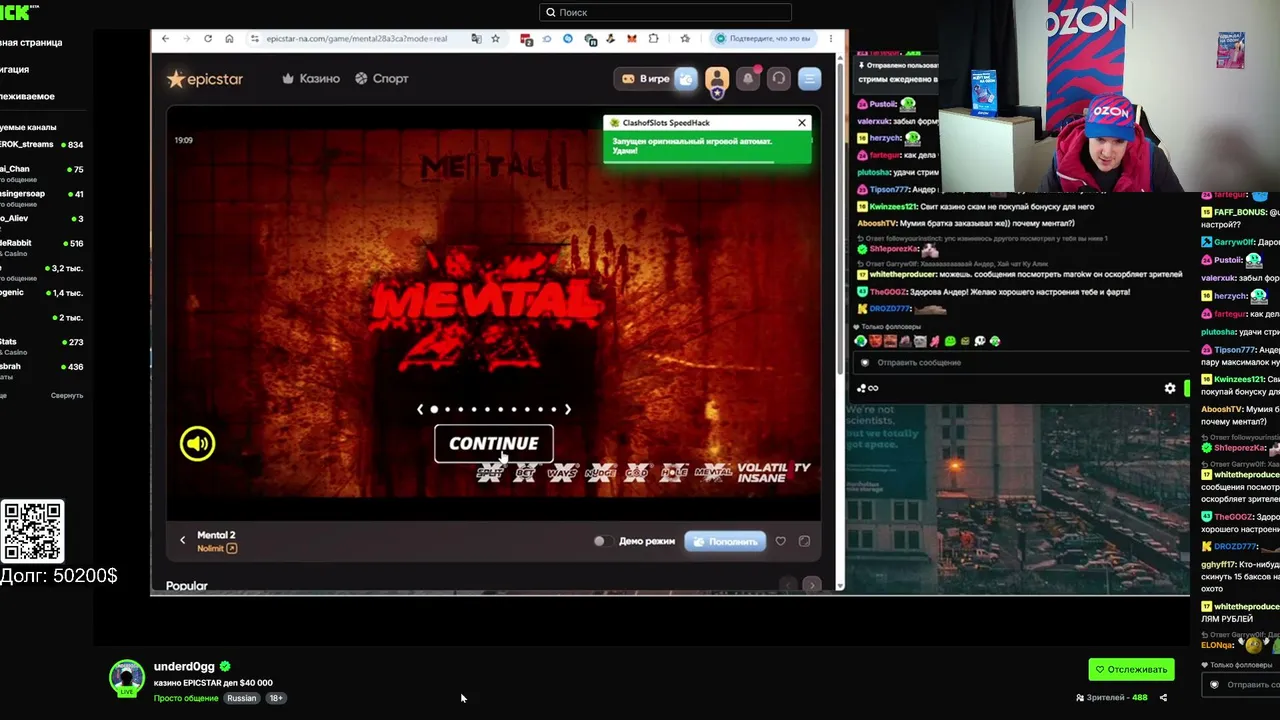Click the translate page icon
The height and width of the screenshot is (720, 1280).
coord(476,39)
